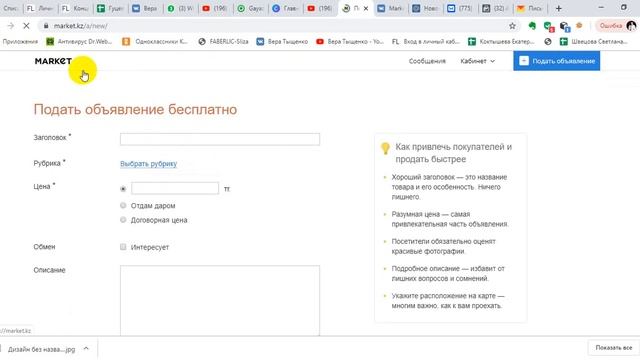640x360 pixels.
Task: Switch to the Спис tab
Action: [10, 8]
